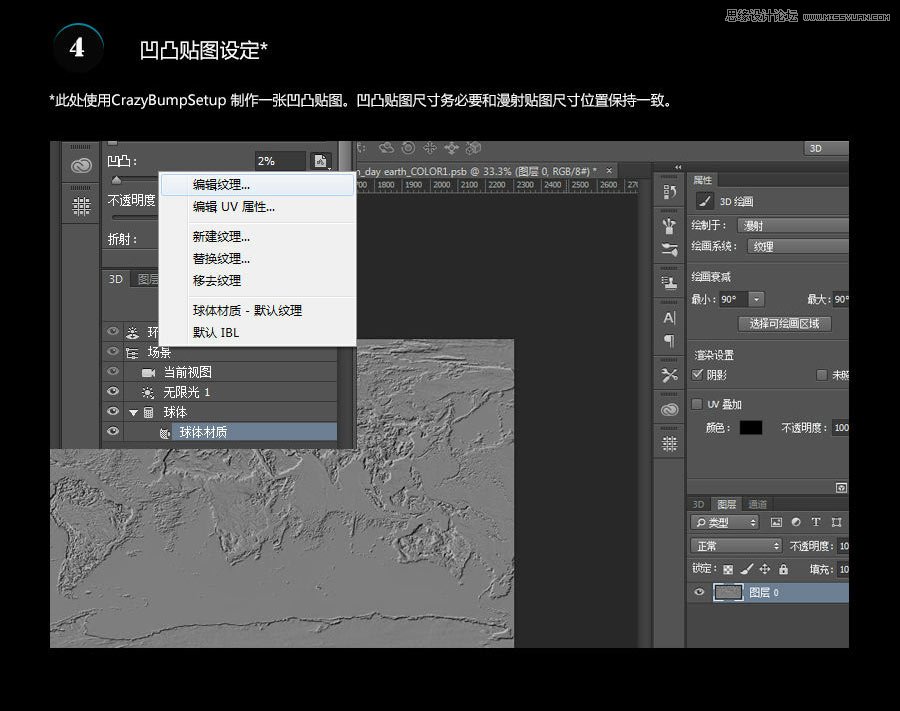Toggle the 阴影 shadow checkbox
The image size is (900, 711).
click(697, 375)
